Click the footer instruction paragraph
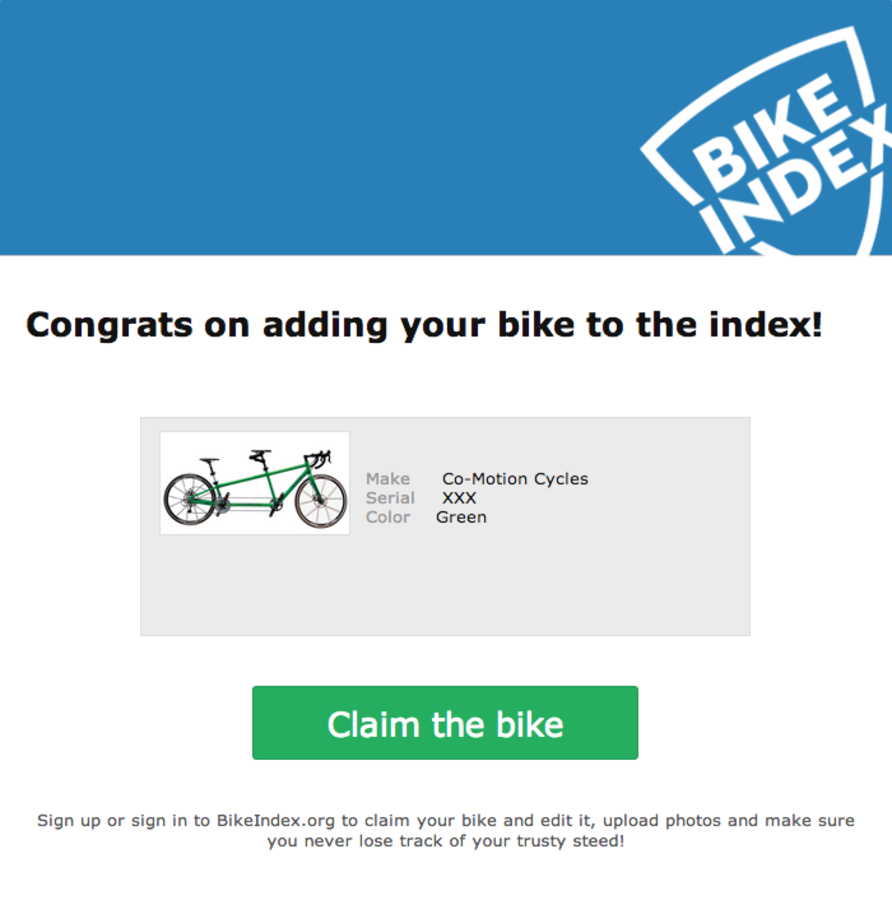Screen dimensions: 892x900 click(445, 830)
